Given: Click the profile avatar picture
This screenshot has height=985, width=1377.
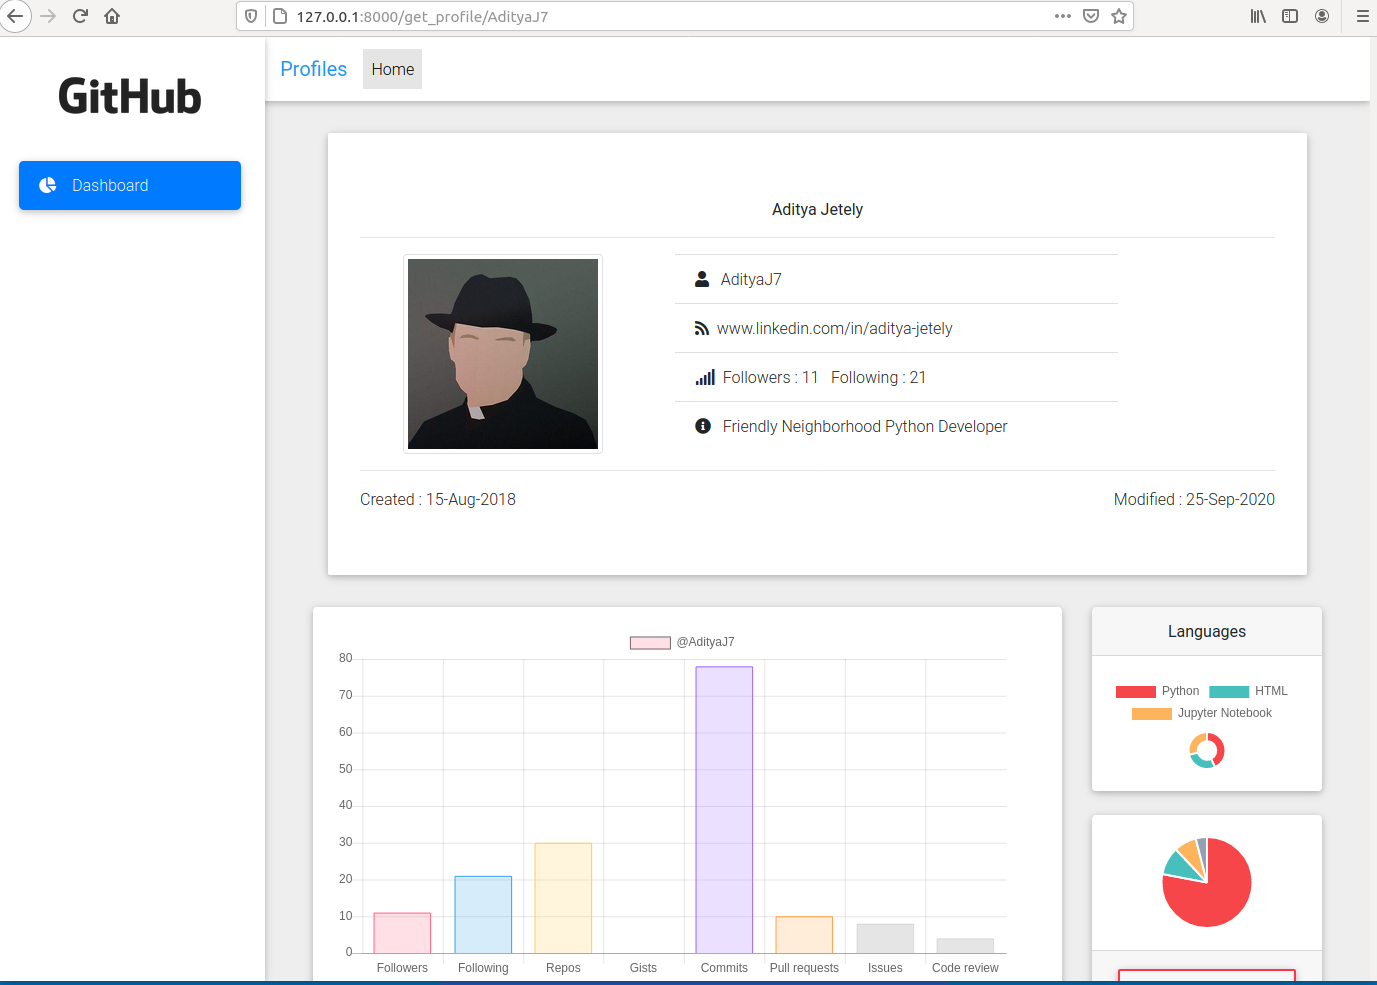Looking at the screenshot, I should [x=503, y=354].
